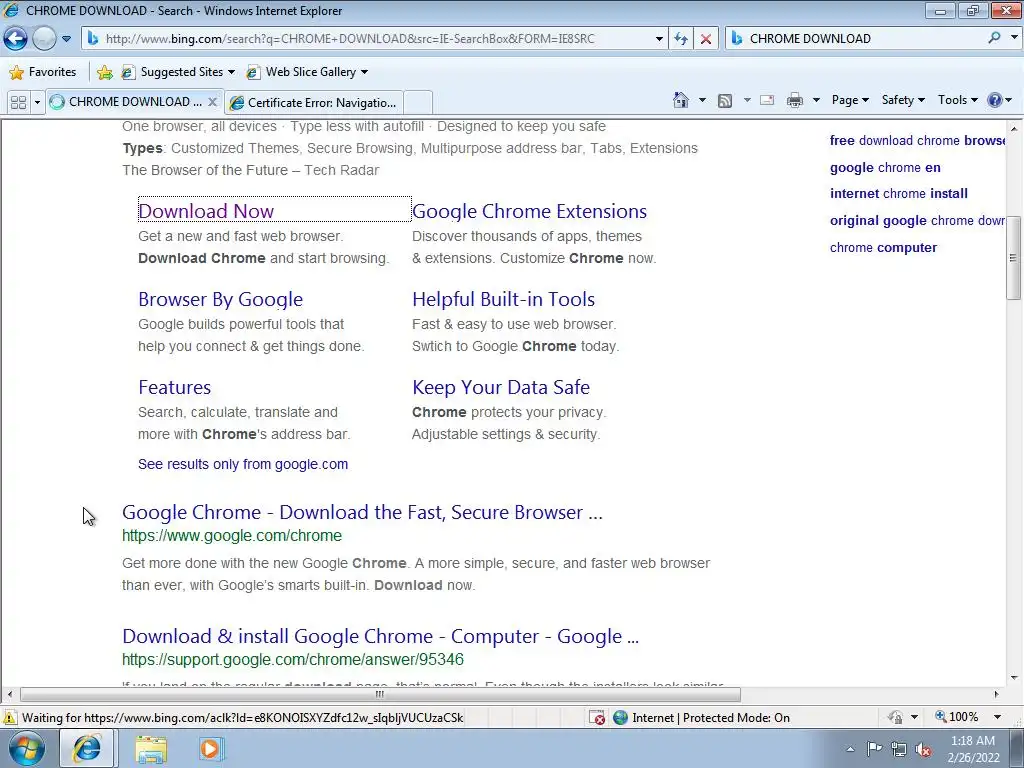Open Google Chrome Extensions link
Viewport: 1024px width, 768px height.
tap(529, 211)
